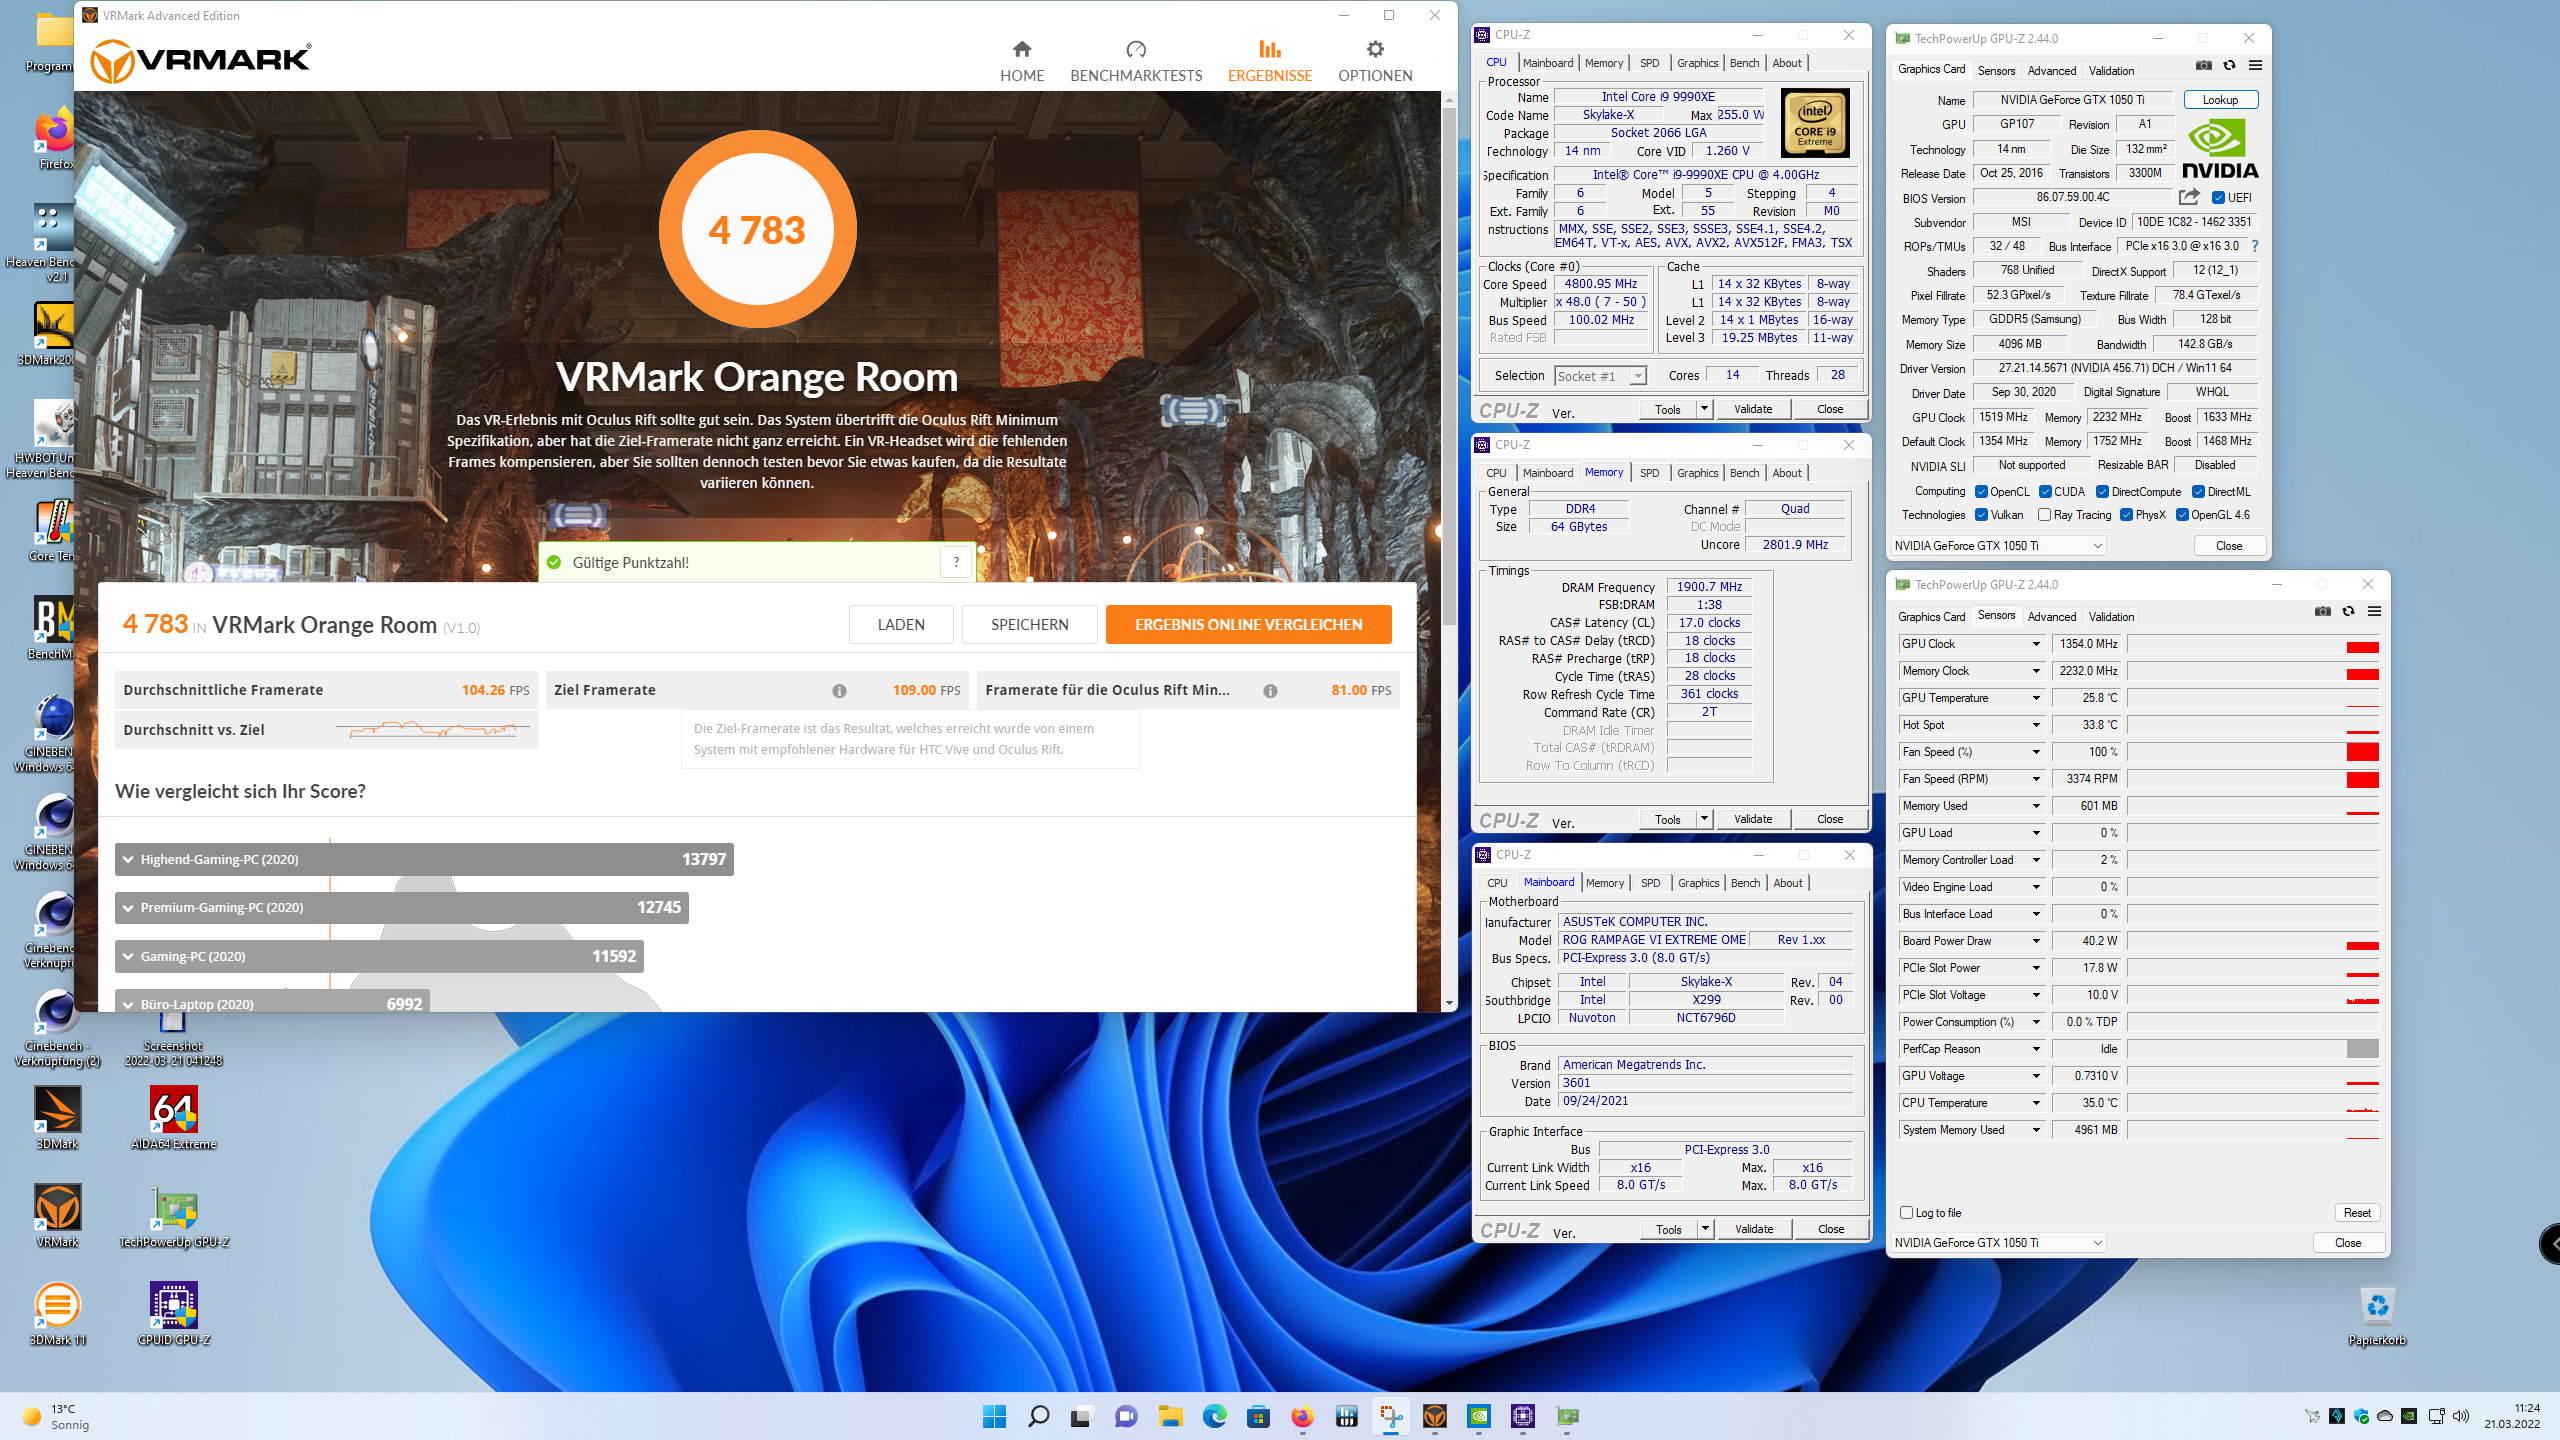Toggle PhysX checkbox in GPU-Z
The image size is (2560, 1440).
point(2126,515)
